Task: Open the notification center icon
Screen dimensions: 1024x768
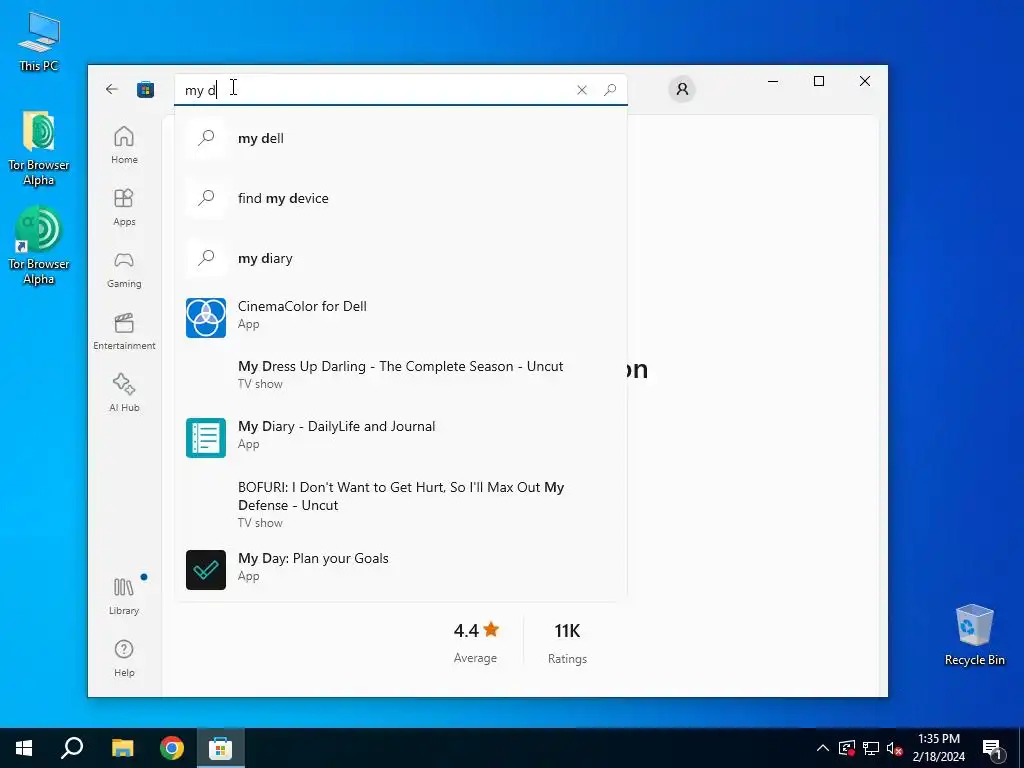Action: pos(992,749)
